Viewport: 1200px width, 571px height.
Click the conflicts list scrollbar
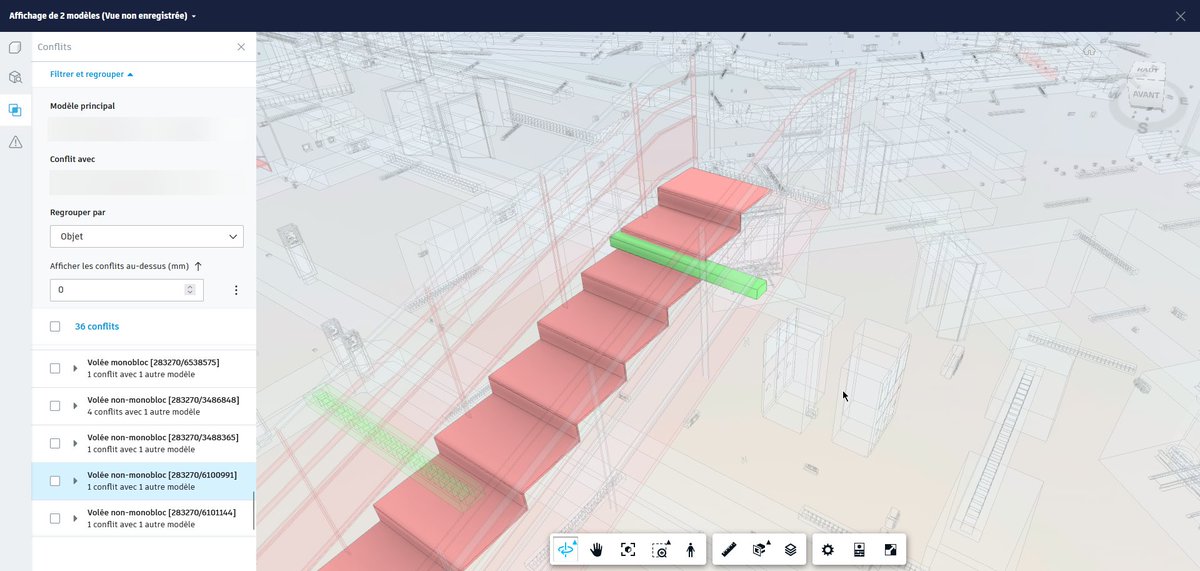coord(253,511)
